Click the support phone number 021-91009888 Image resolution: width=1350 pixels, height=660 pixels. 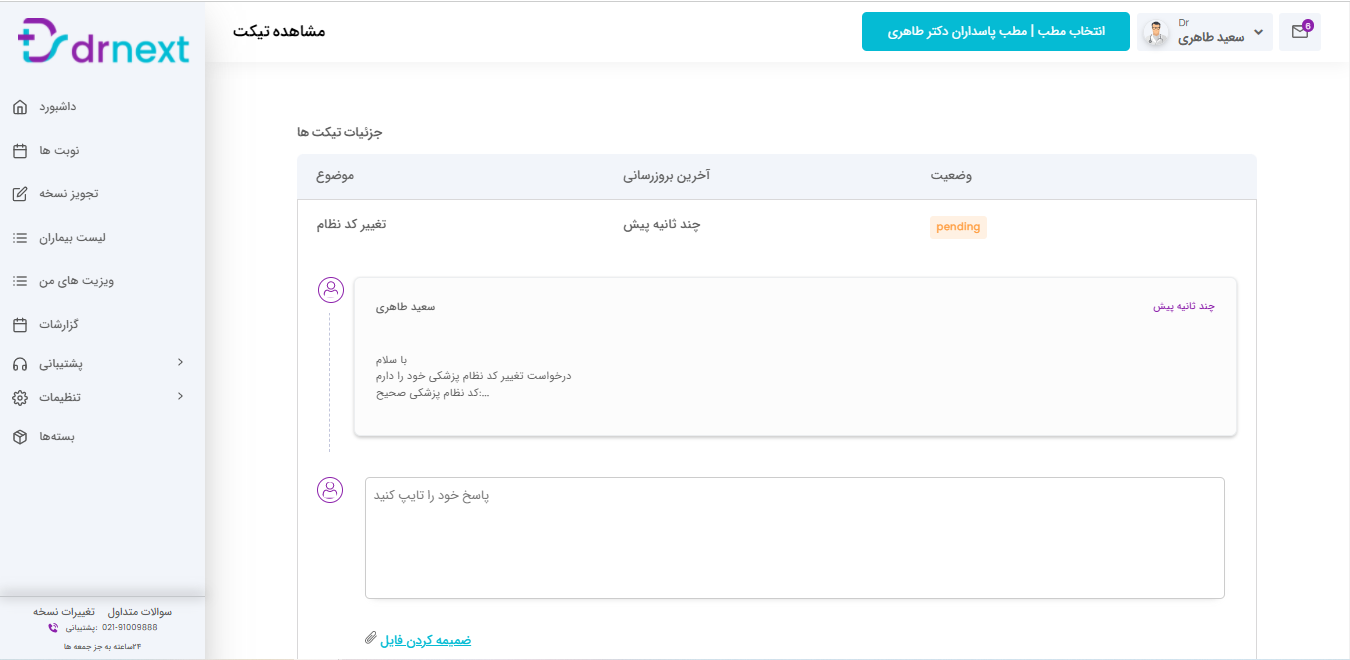point(130,628)
